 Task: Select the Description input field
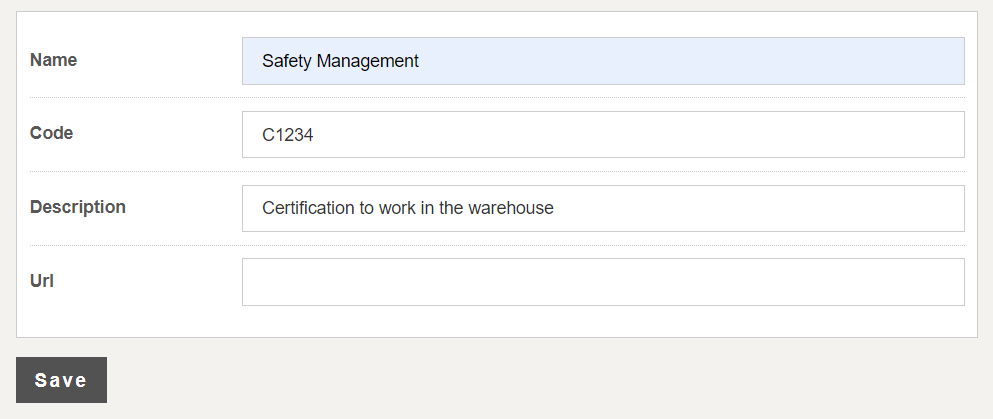(x=602, y=208)
